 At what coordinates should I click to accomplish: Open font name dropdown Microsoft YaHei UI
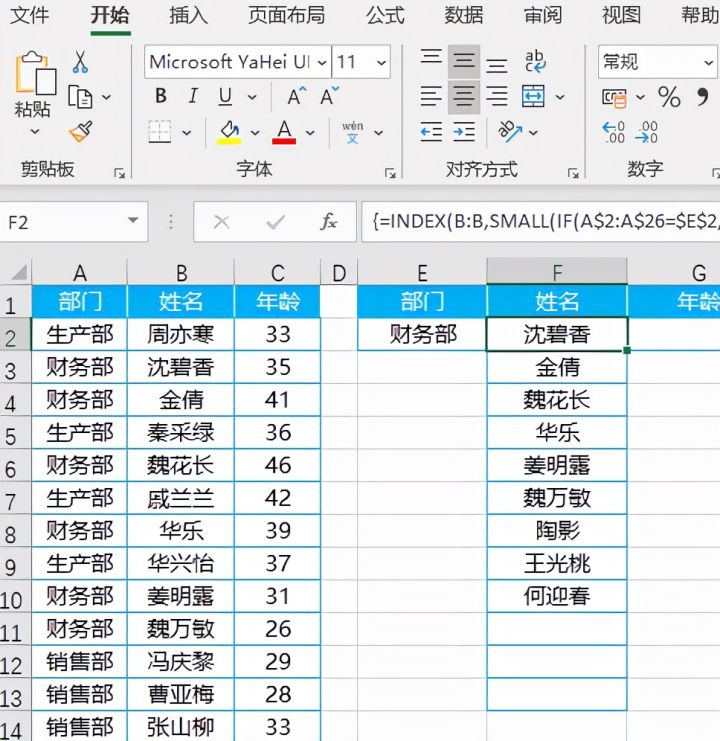coord(322,62)
